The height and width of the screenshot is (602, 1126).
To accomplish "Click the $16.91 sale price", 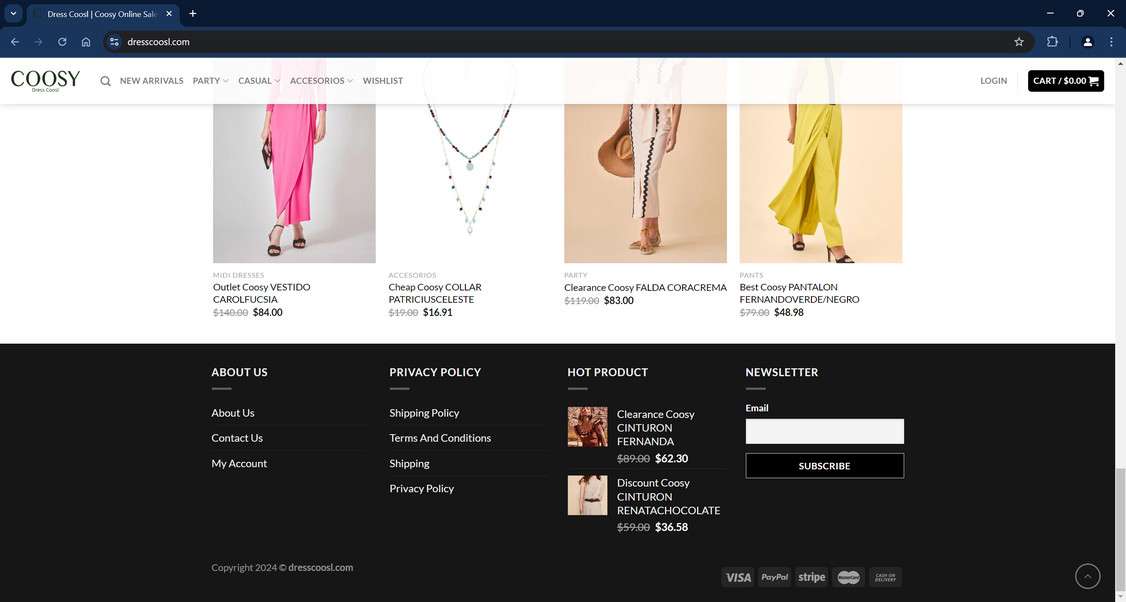I will (x=438, y=312).
